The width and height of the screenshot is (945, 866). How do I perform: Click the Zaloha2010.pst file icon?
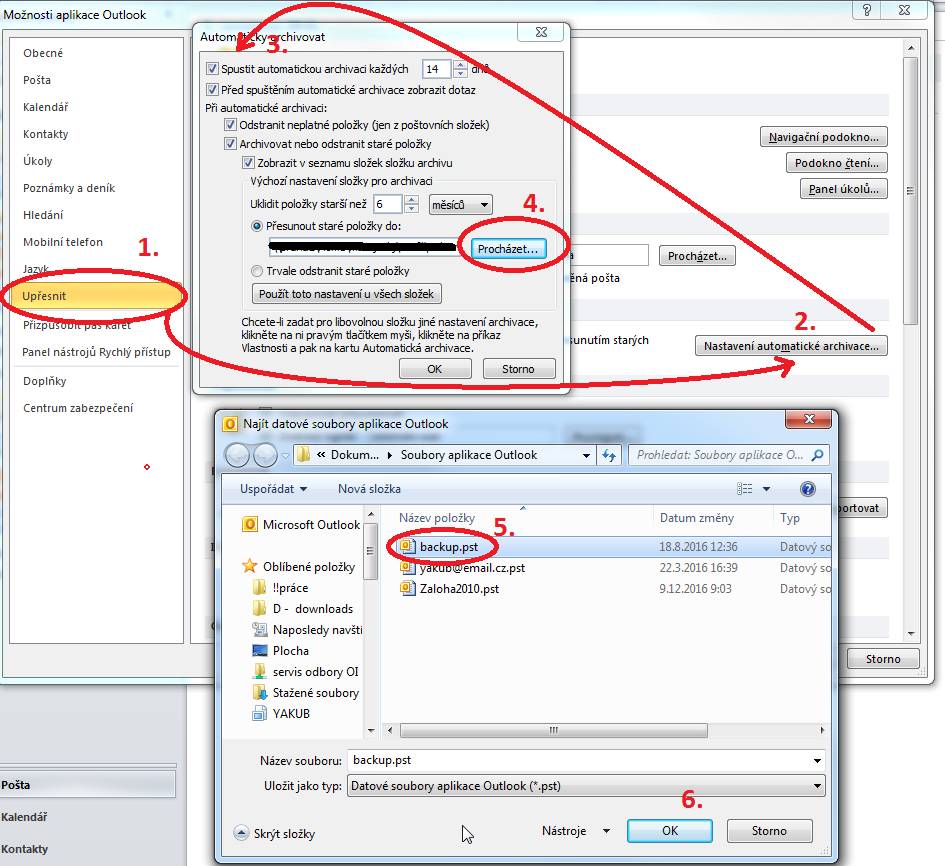[x=408, y=588]
